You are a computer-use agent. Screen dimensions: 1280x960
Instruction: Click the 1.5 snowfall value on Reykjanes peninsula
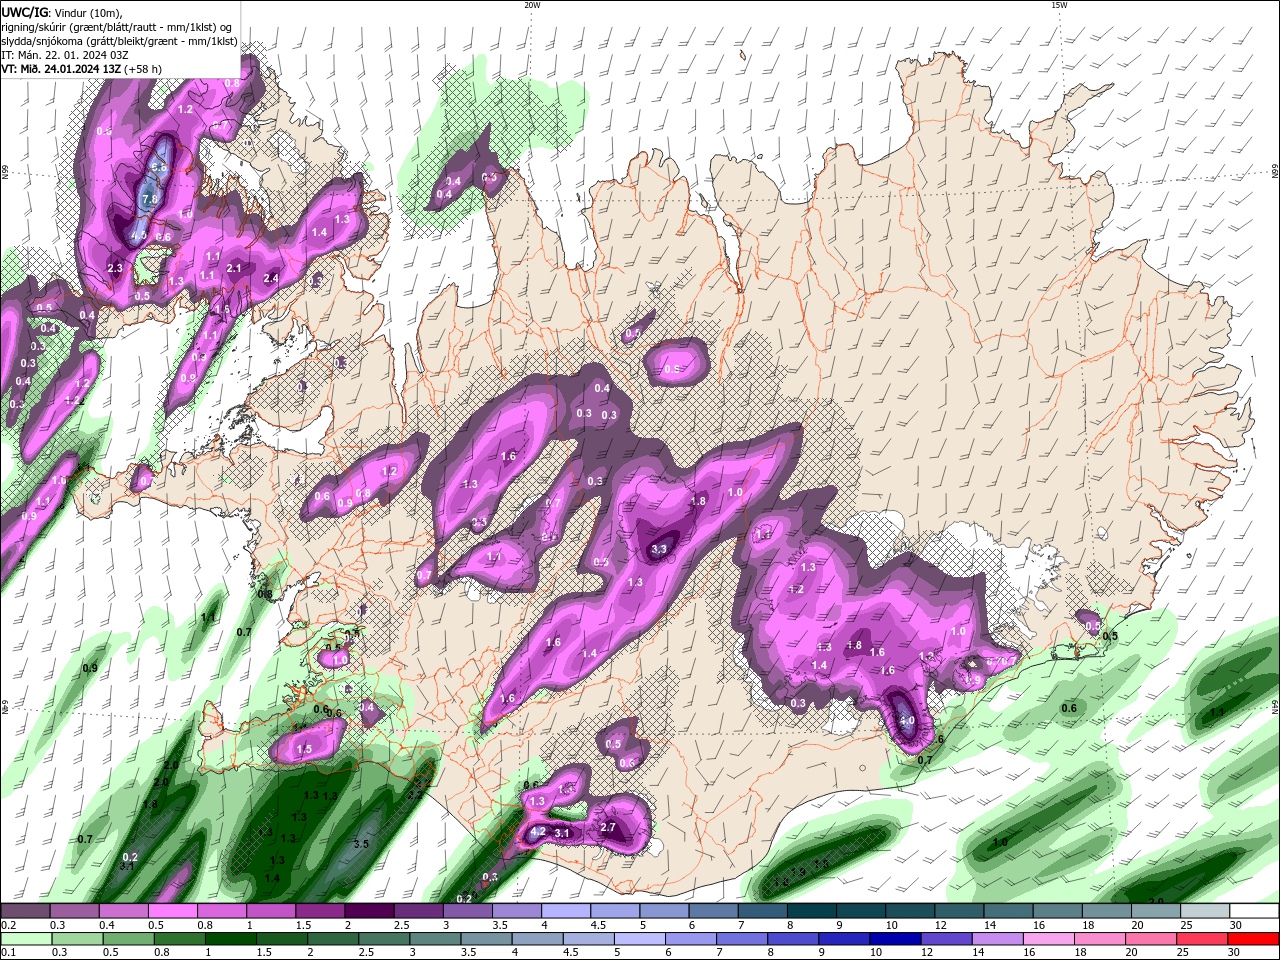pos(304,749)
